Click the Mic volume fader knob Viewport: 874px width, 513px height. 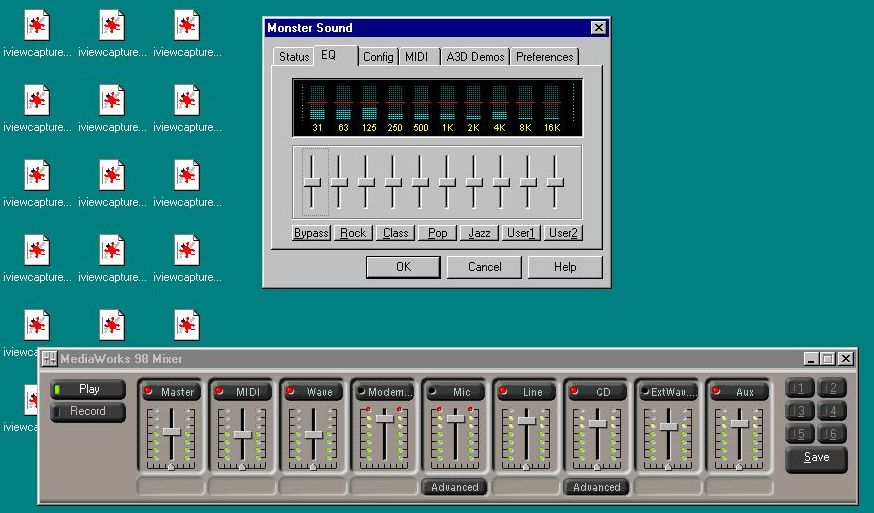[455, 418]
